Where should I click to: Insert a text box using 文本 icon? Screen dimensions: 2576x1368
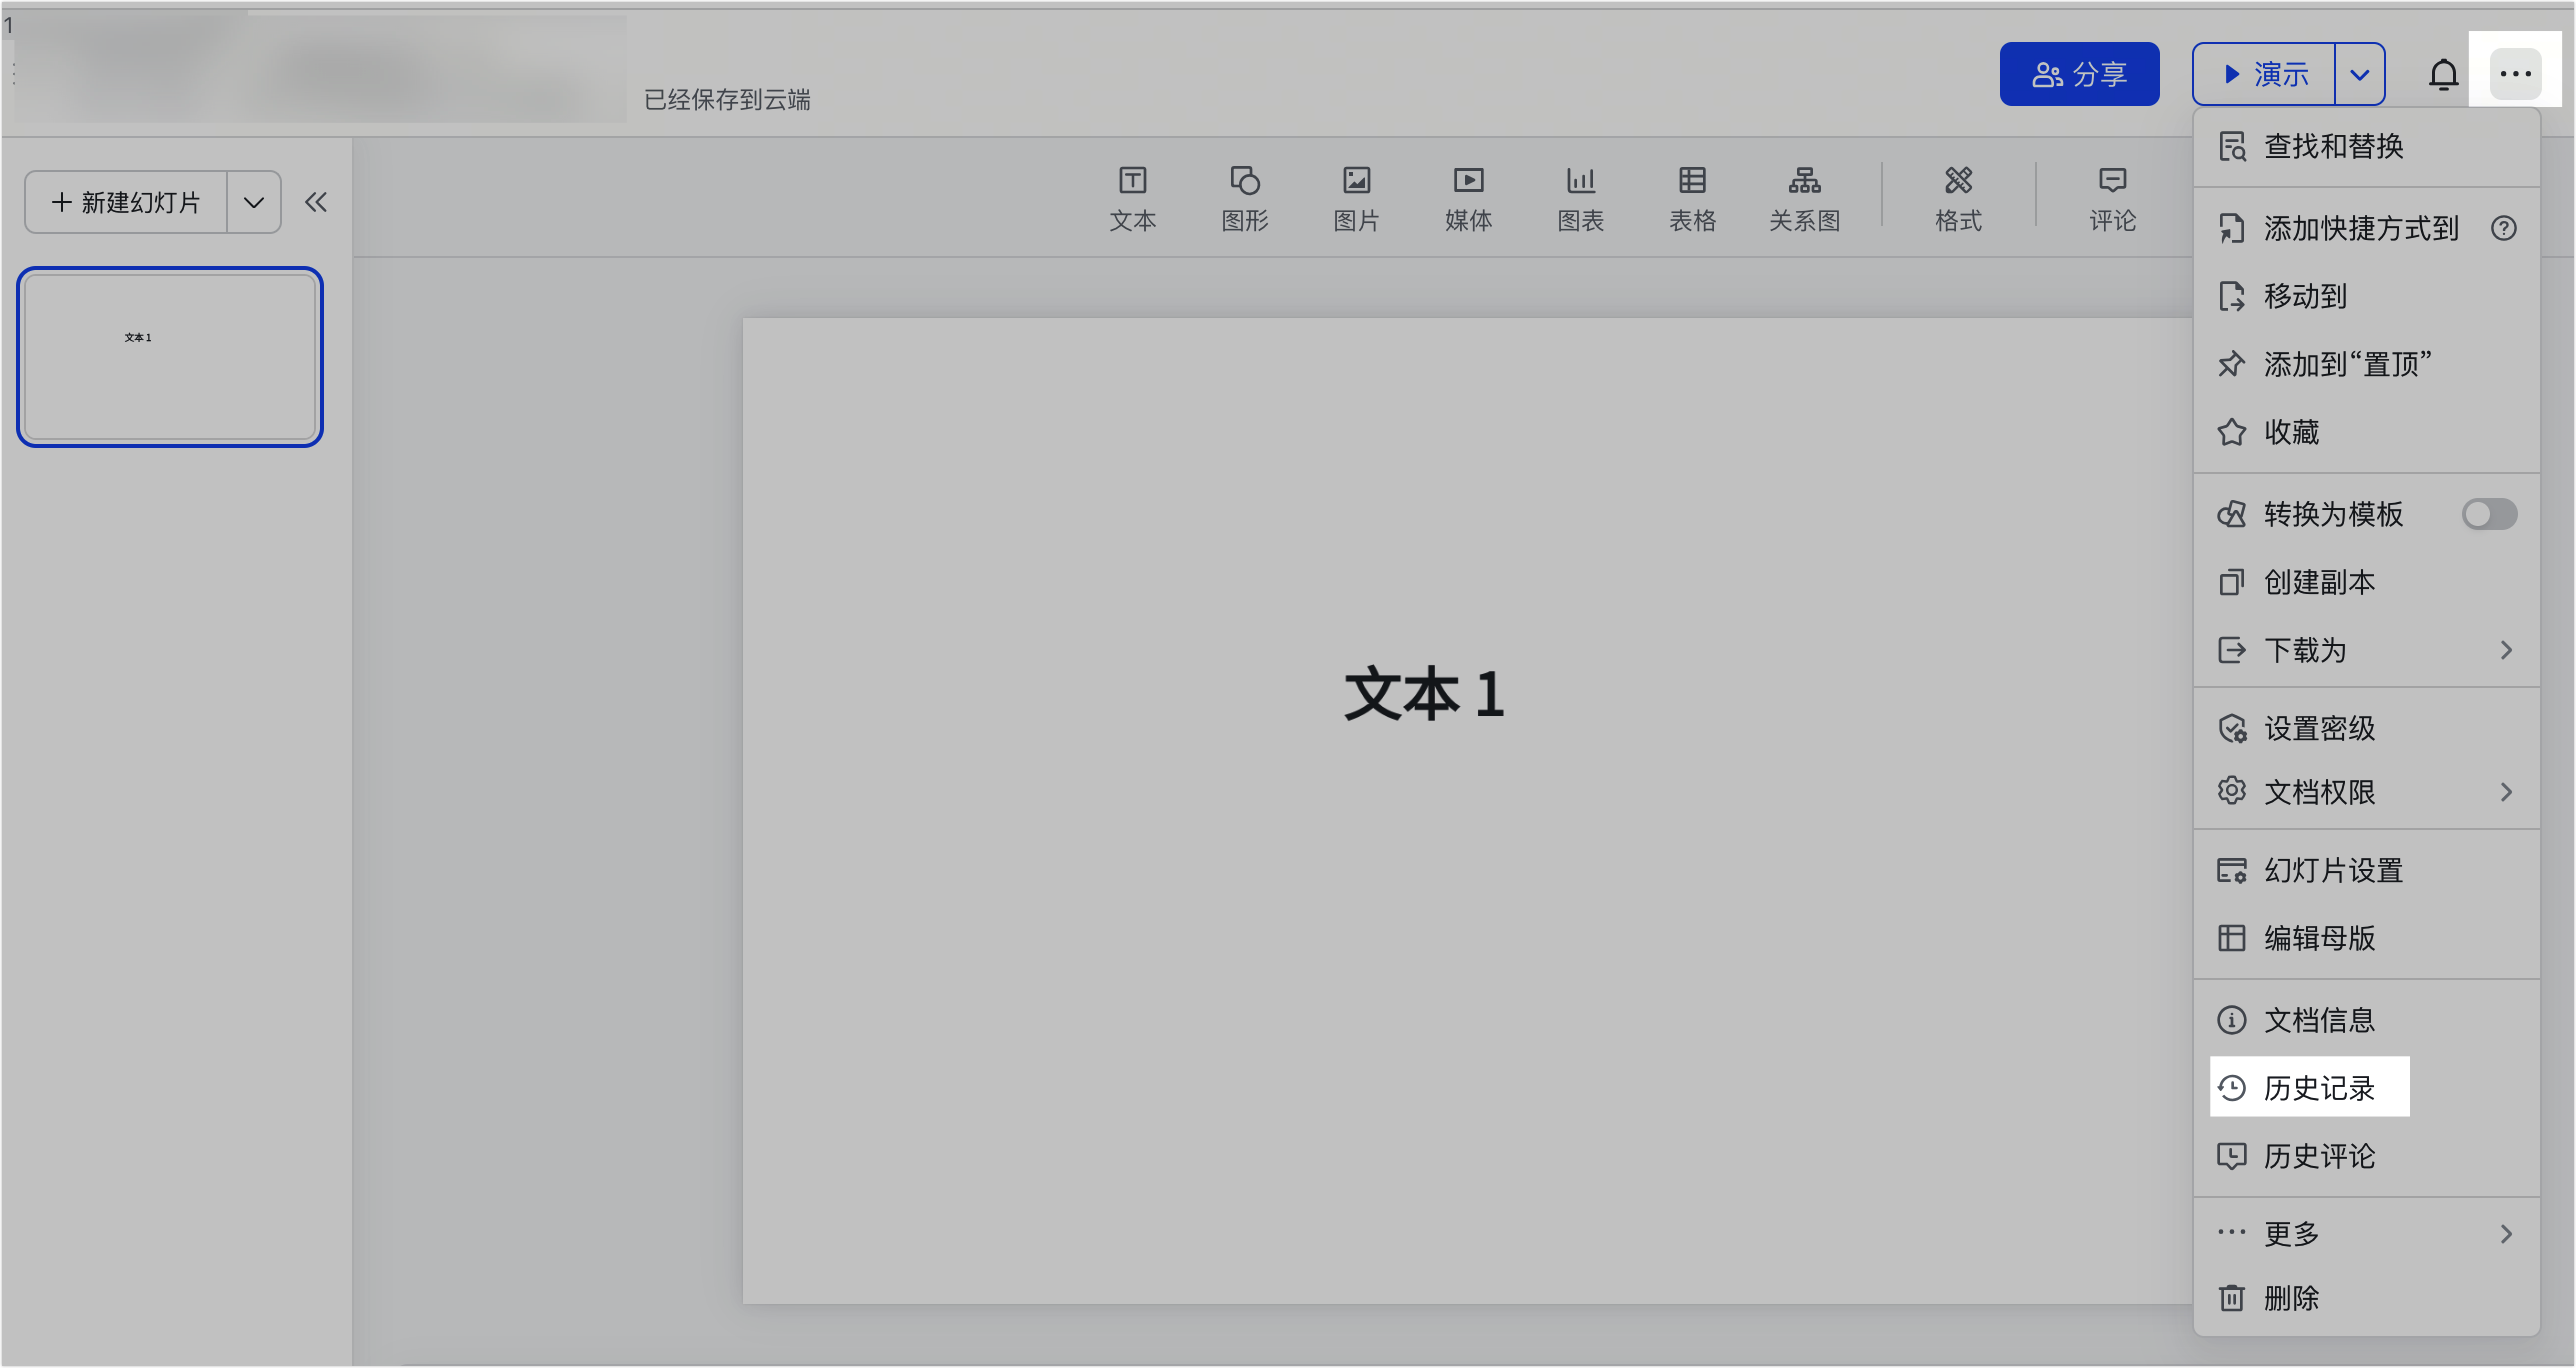point(1131,198)
